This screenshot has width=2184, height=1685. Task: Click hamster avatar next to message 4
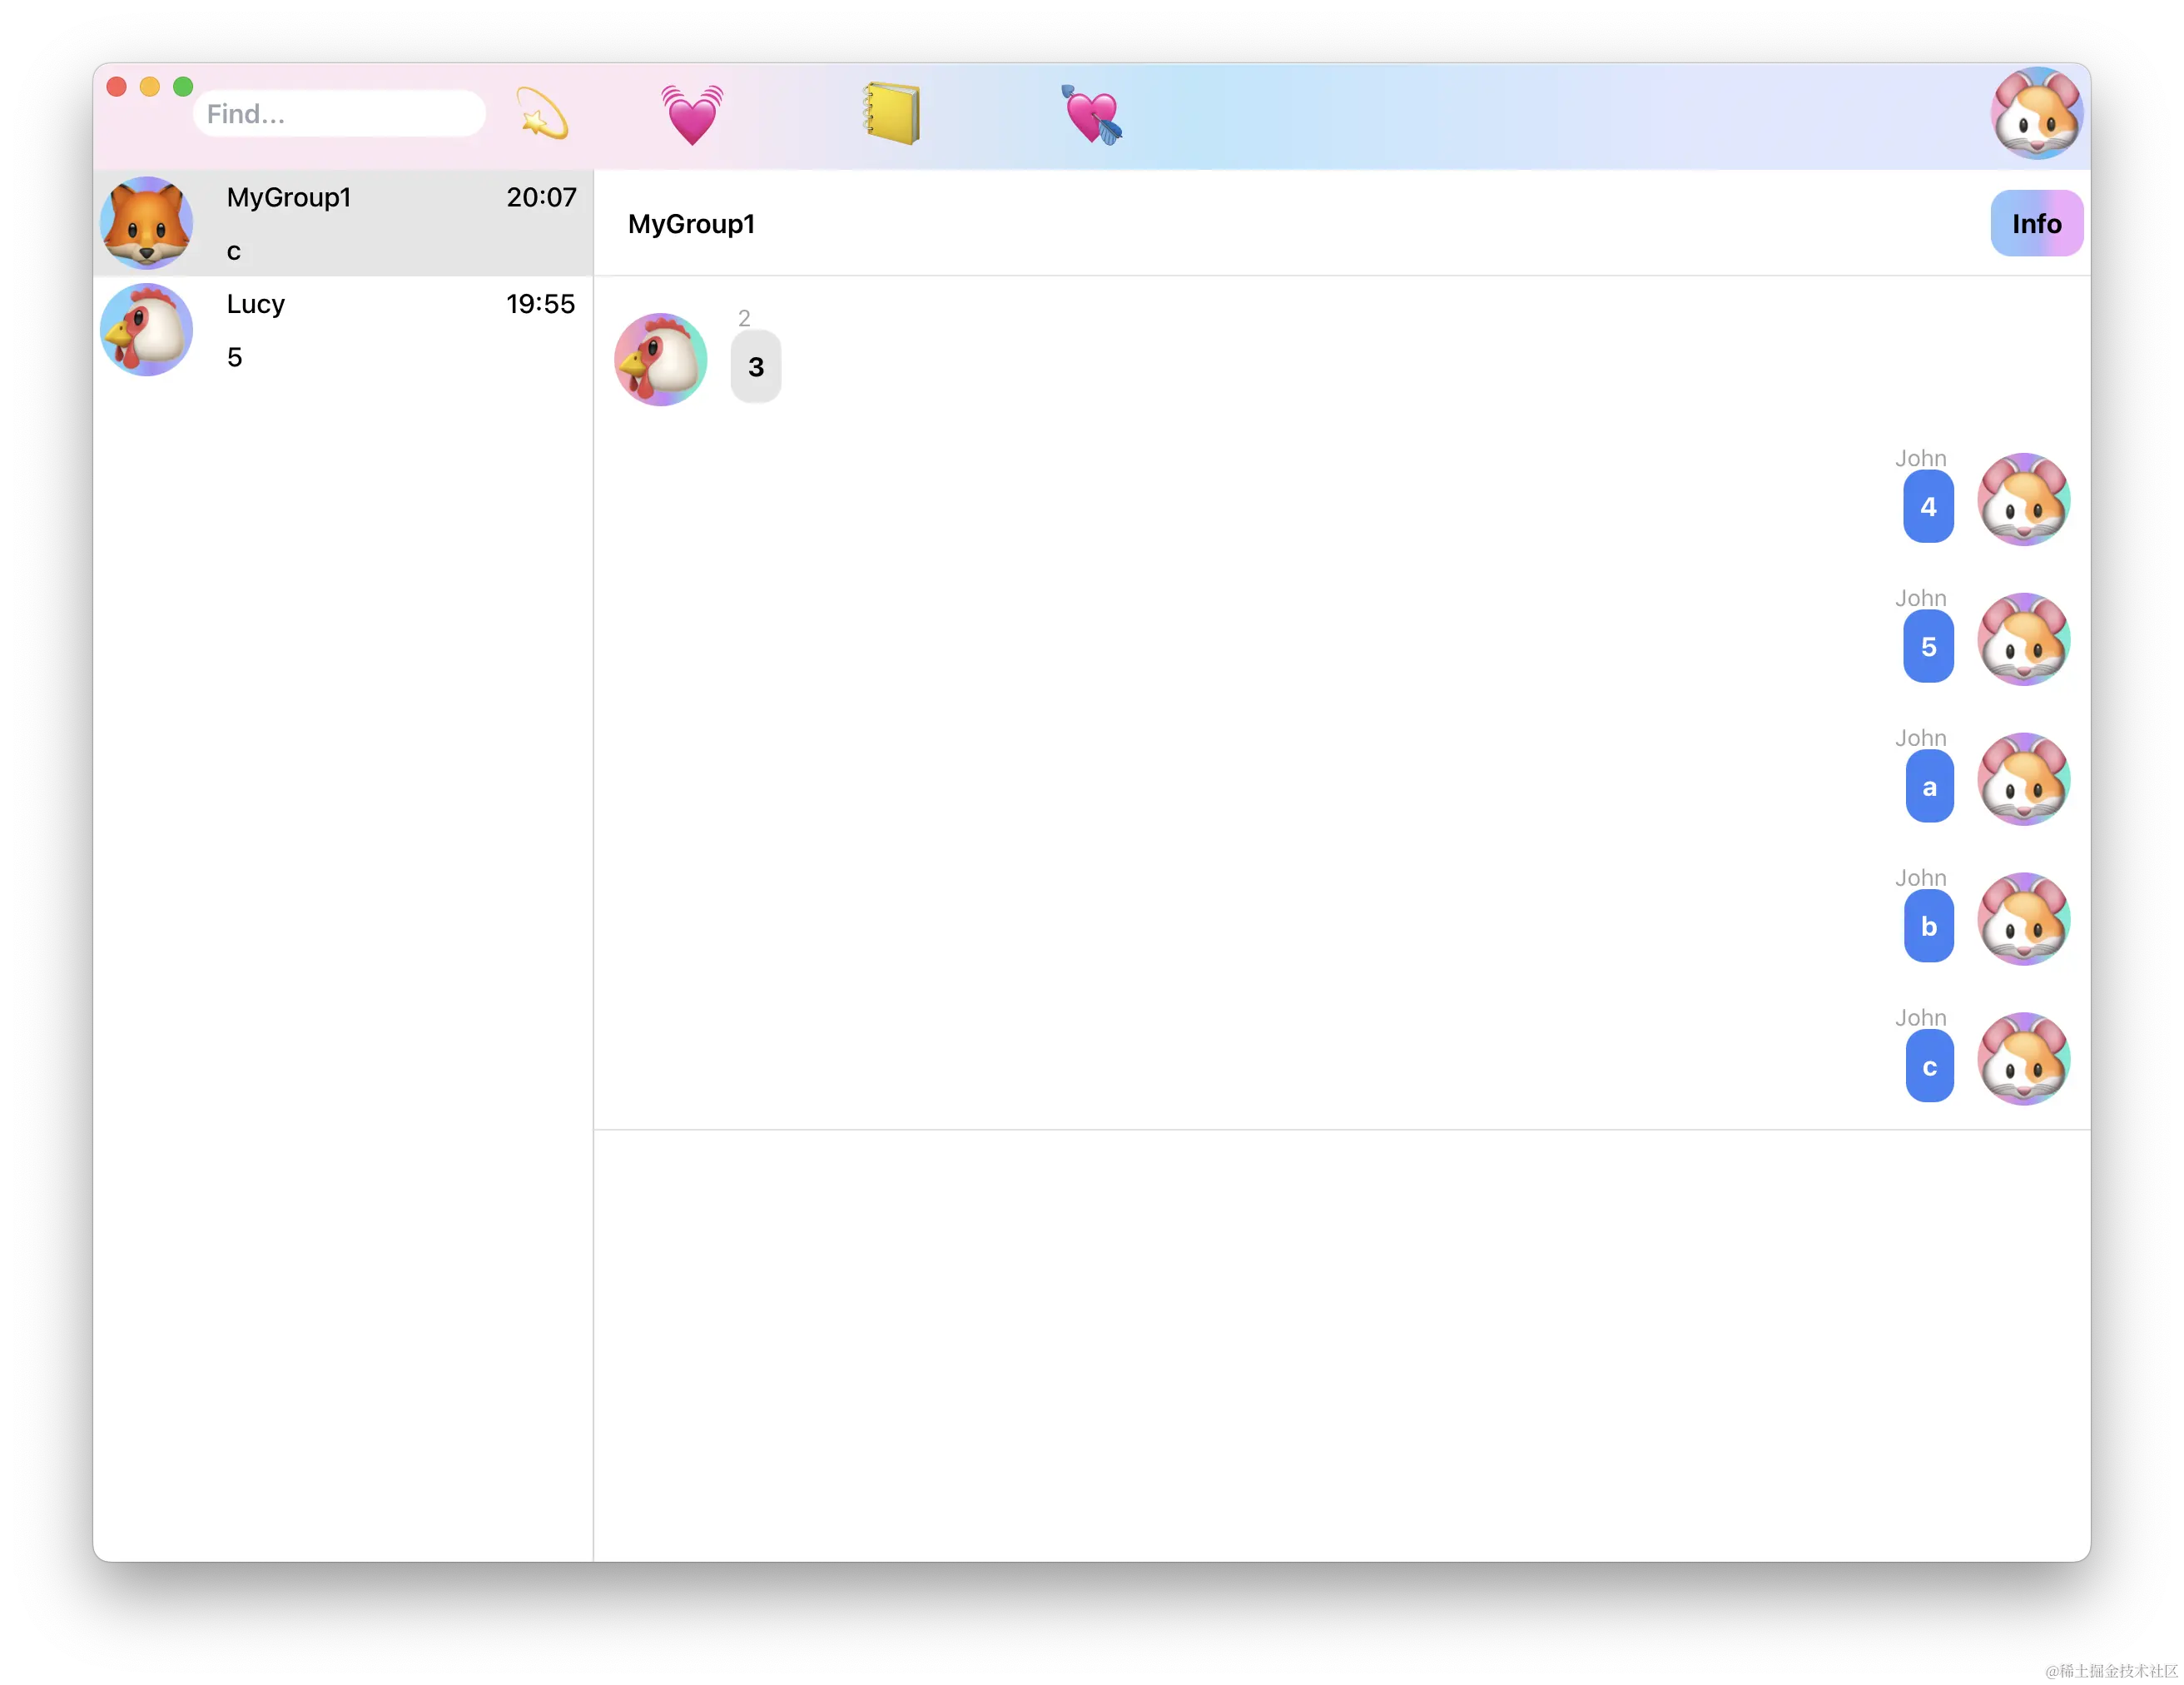pos(2023,500)
